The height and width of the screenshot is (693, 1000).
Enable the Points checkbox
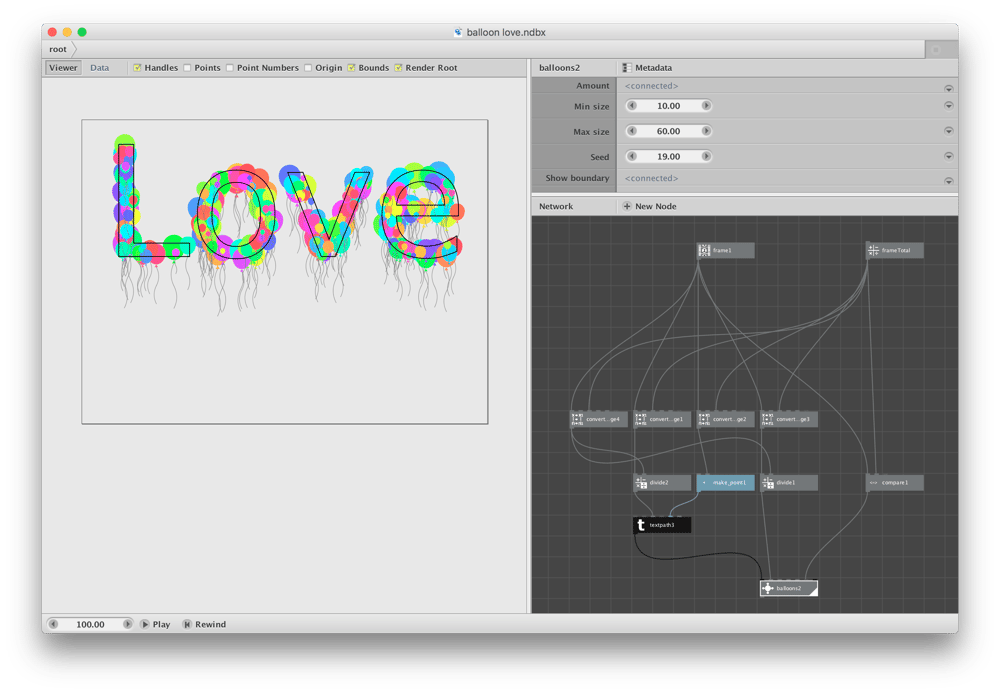click(x=187, y=68)
